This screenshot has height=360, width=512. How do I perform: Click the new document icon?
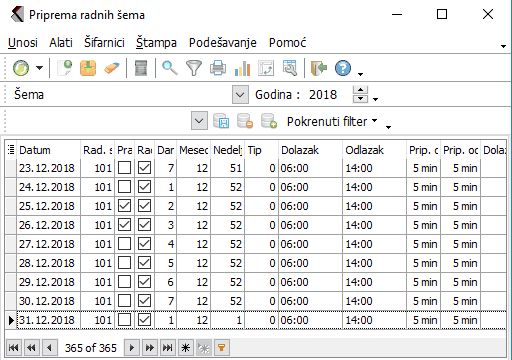[x=65, y=68]
